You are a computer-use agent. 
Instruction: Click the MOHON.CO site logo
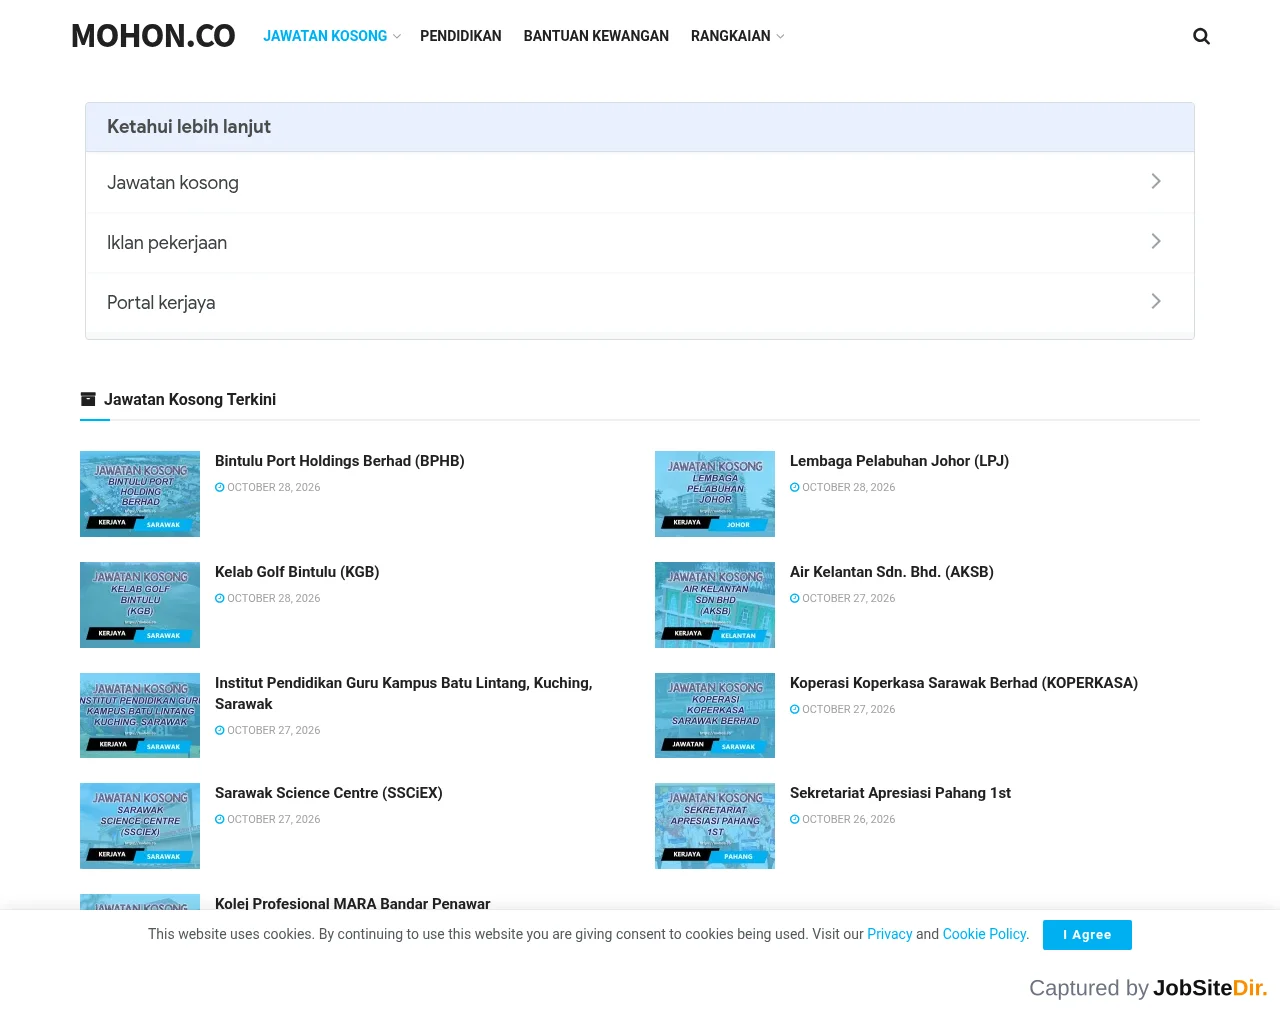(153, 36)
